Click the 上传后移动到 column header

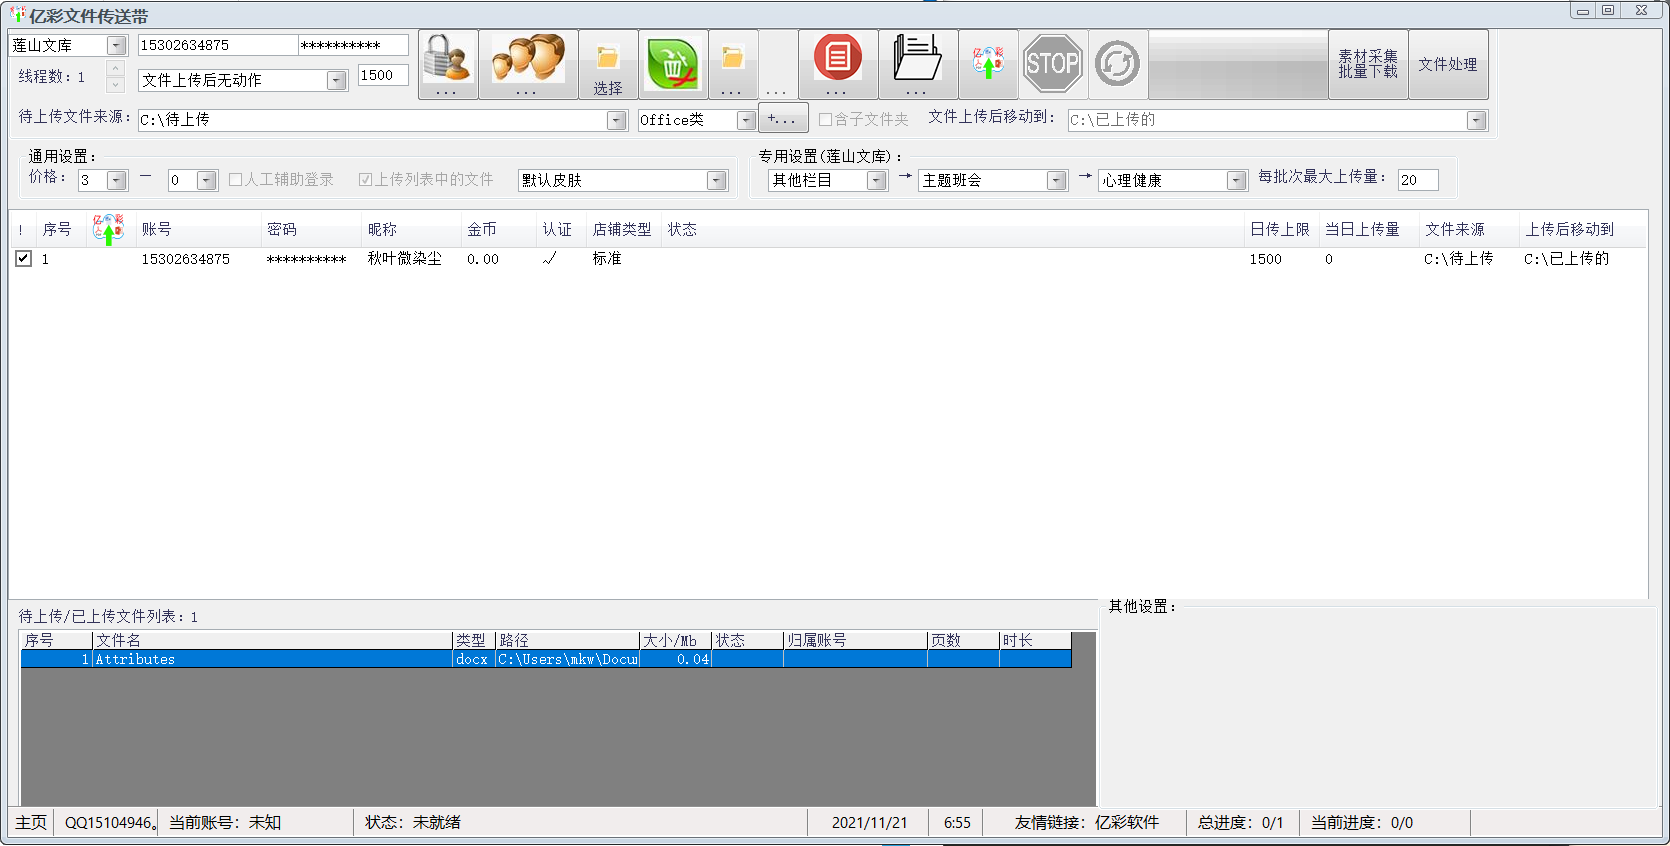(1581, 229)
